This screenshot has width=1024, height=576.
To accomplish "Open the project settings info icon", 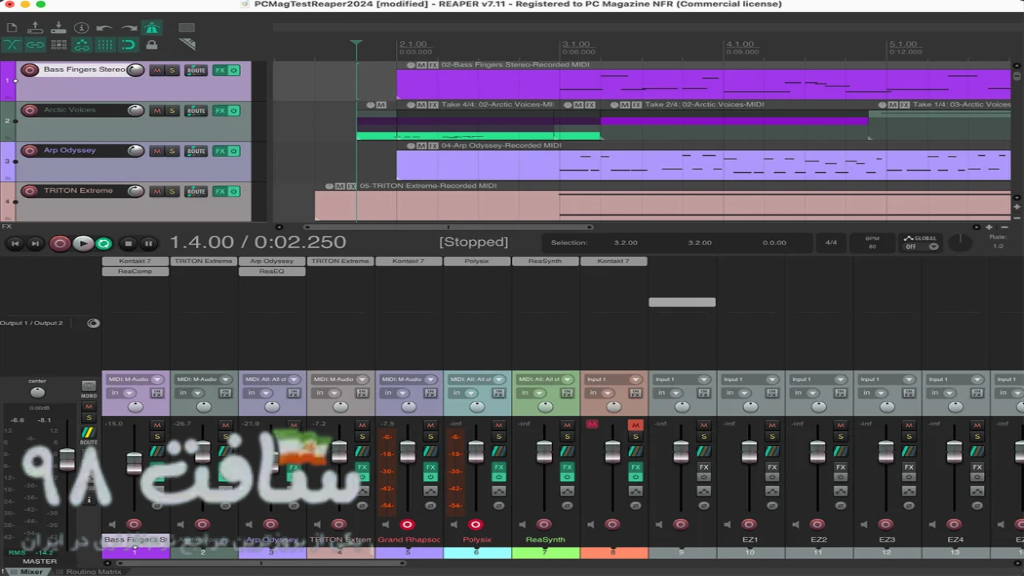I will point(82,27).
